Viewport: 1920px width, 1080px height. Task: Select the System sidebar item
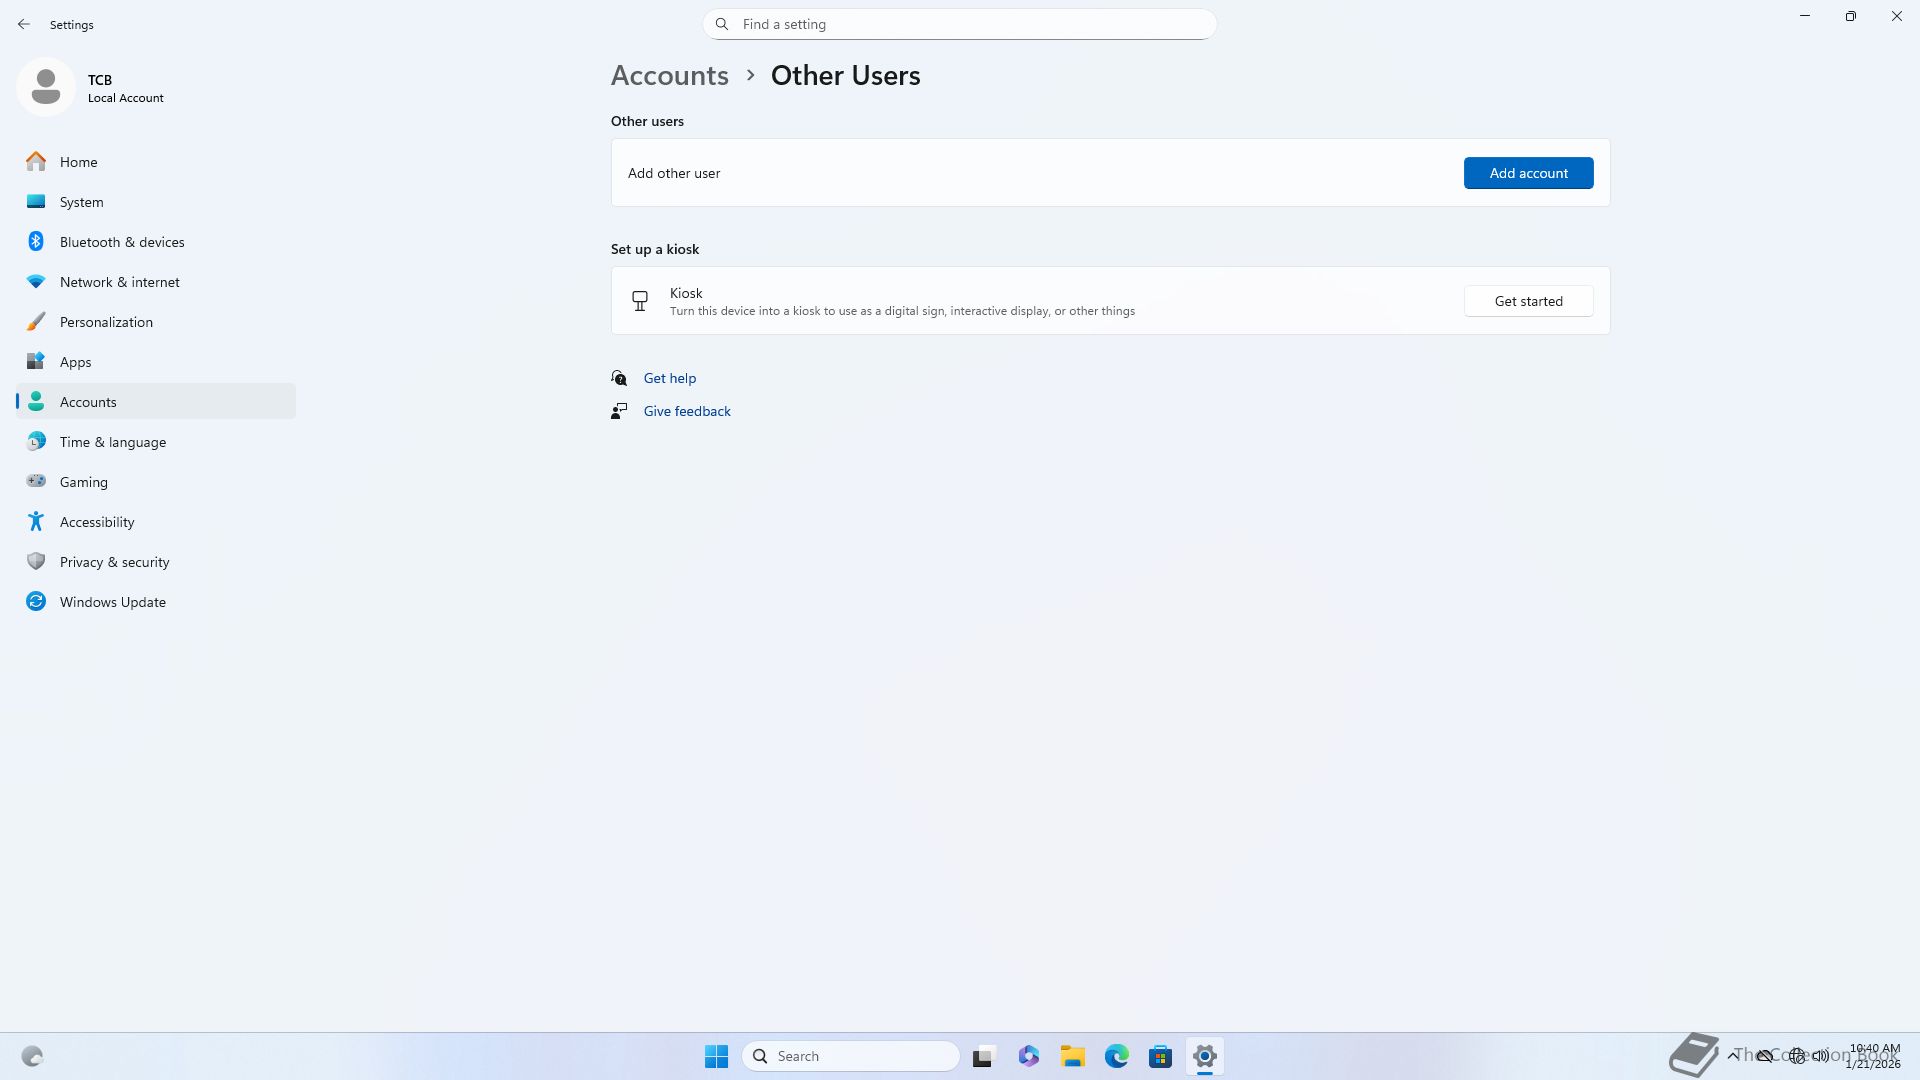pos(81,202)
